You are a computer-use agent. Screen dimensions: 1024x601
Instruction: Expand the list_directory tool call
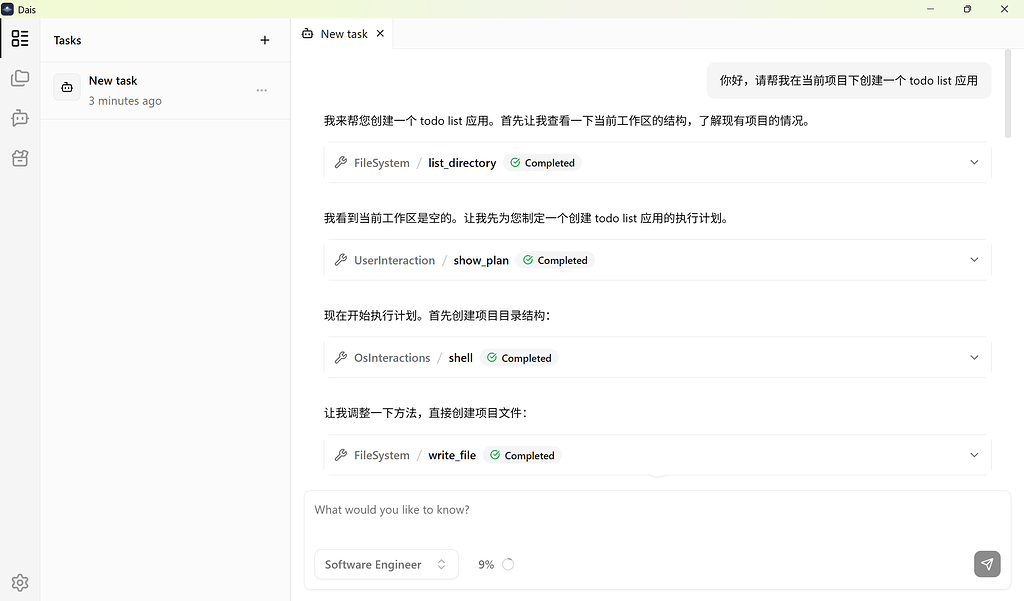coord(974,162)
